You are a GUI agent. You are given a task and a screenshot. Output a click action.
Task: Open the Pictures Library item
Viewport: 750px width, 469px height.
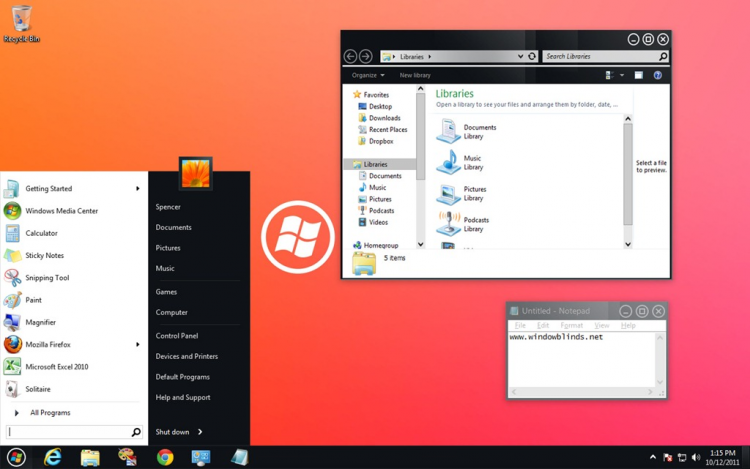[461, 193]
